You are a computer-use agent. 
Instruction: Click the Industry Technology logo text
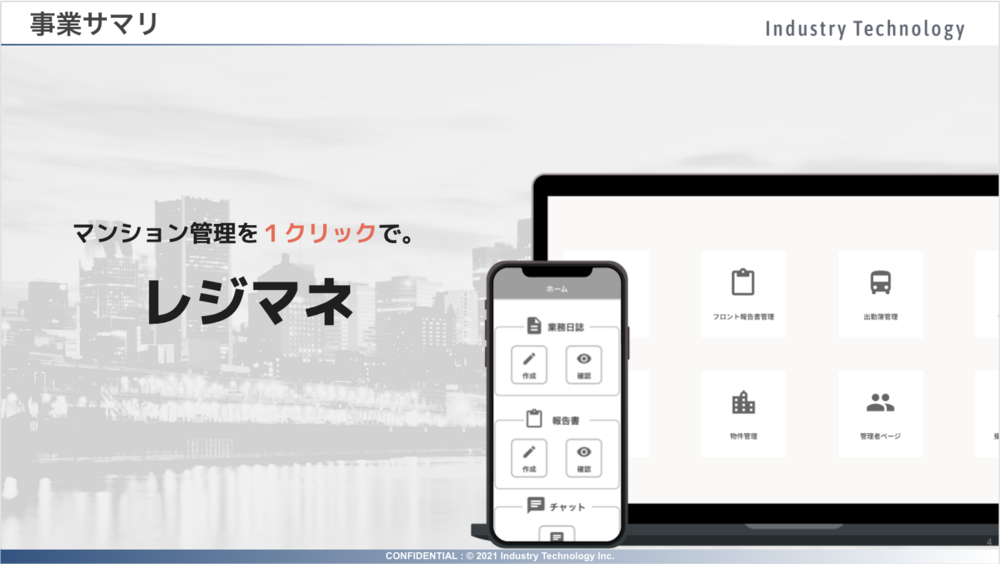[864, 29]
